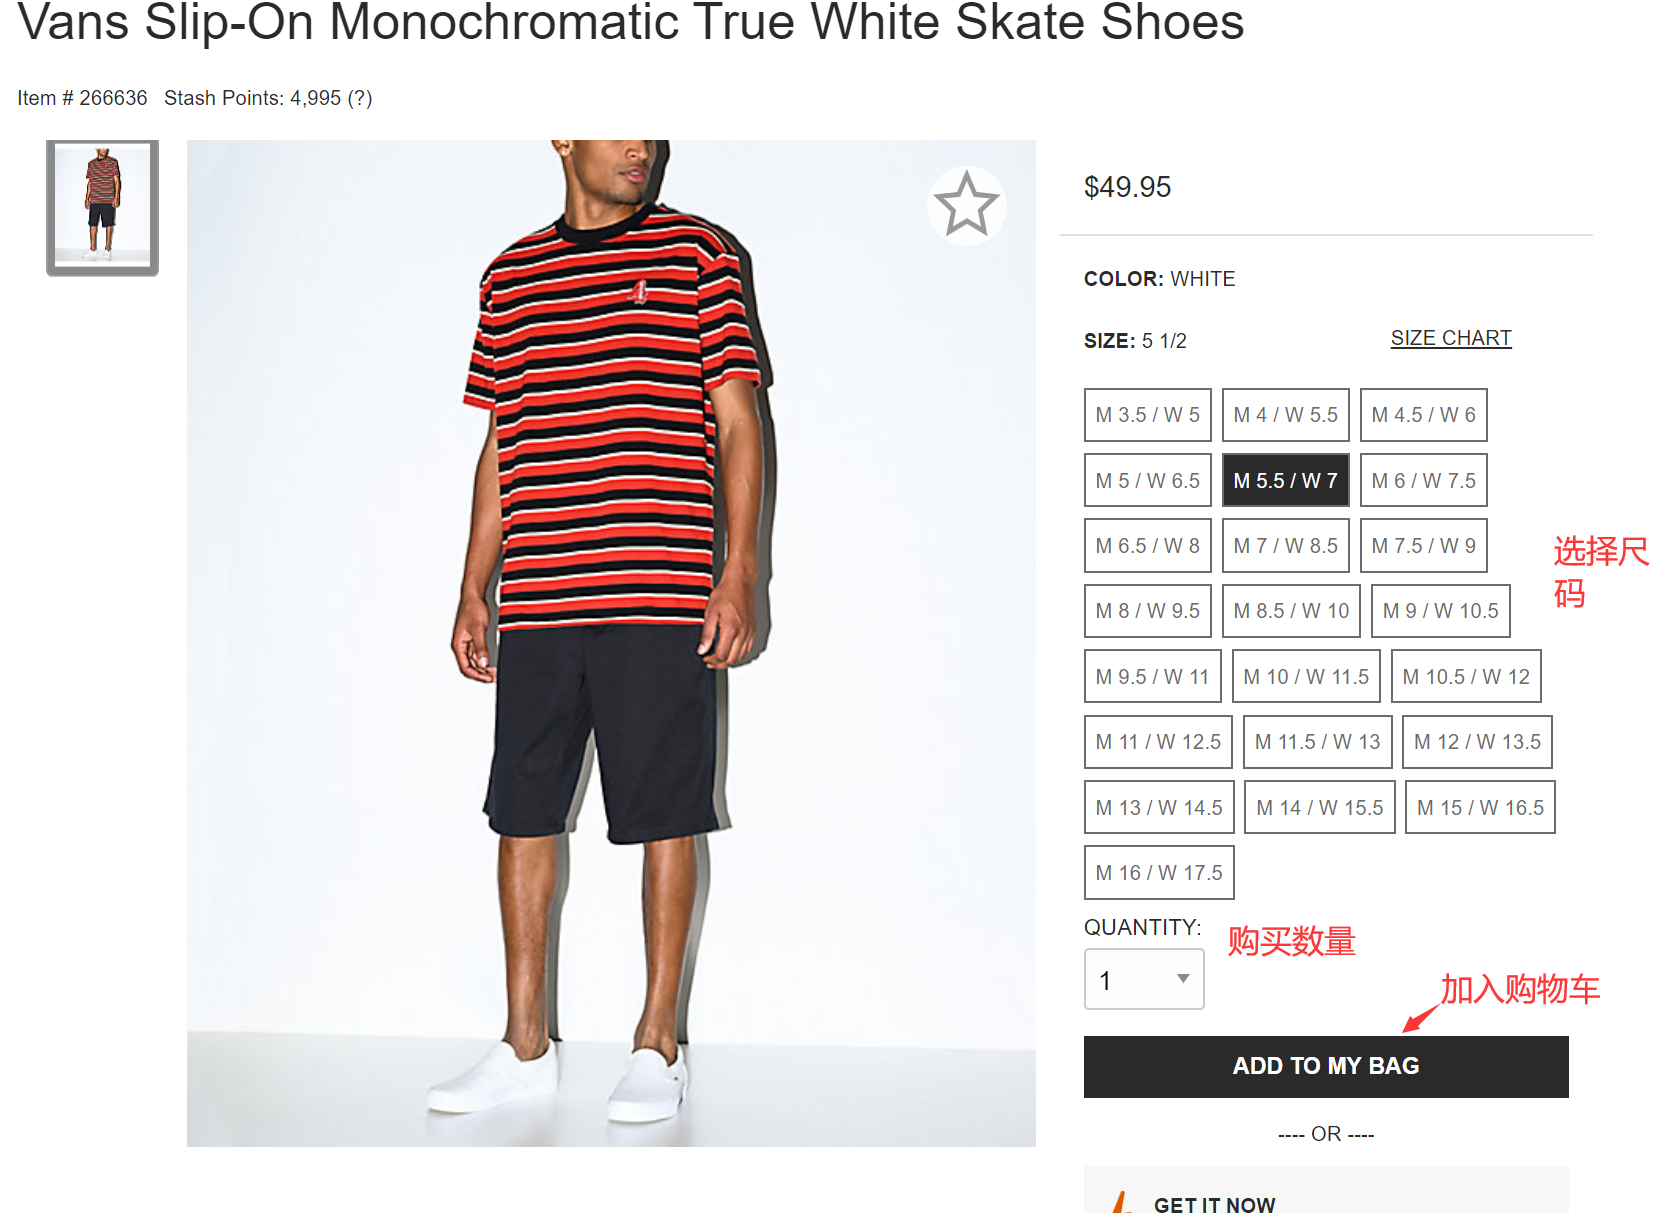Choose size M 3.5 / W 5
1676x1213 pixels.
pyautogui.click(x=1147, y=415)
